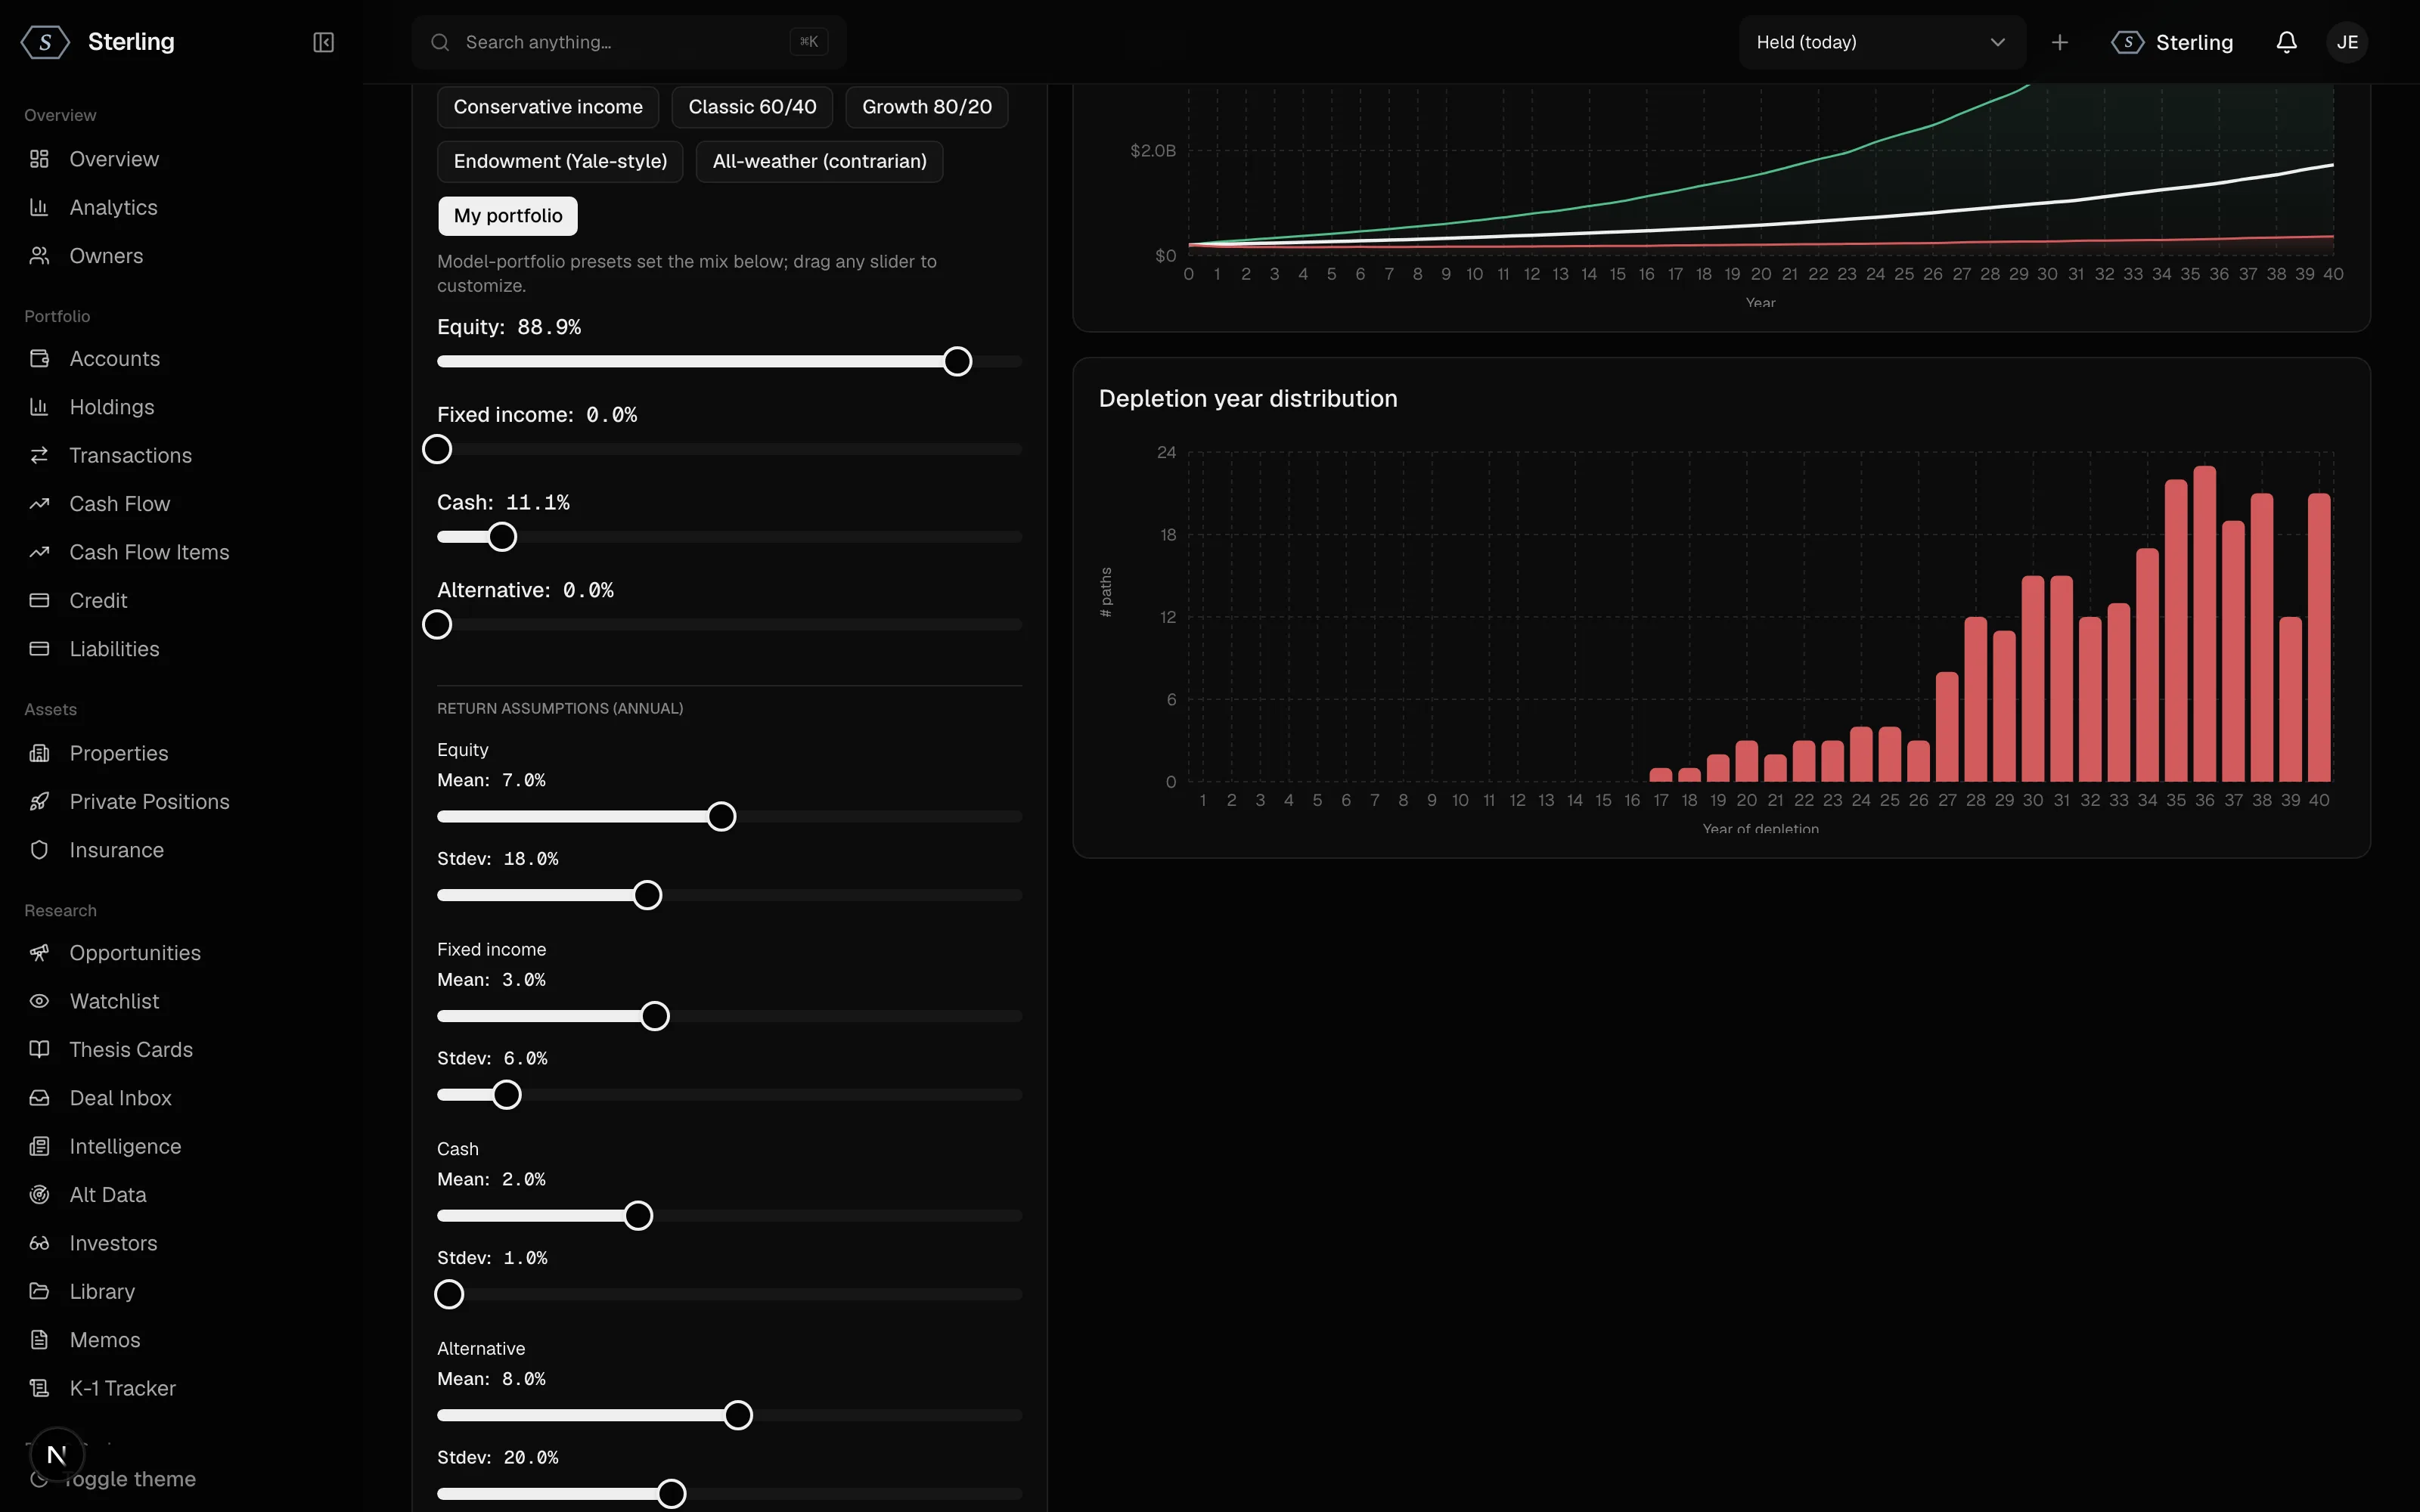Screen dimensions: 2420x1512
Task: Adjust the Fixed income Stdev slider
Action: tap(507, 1095)
